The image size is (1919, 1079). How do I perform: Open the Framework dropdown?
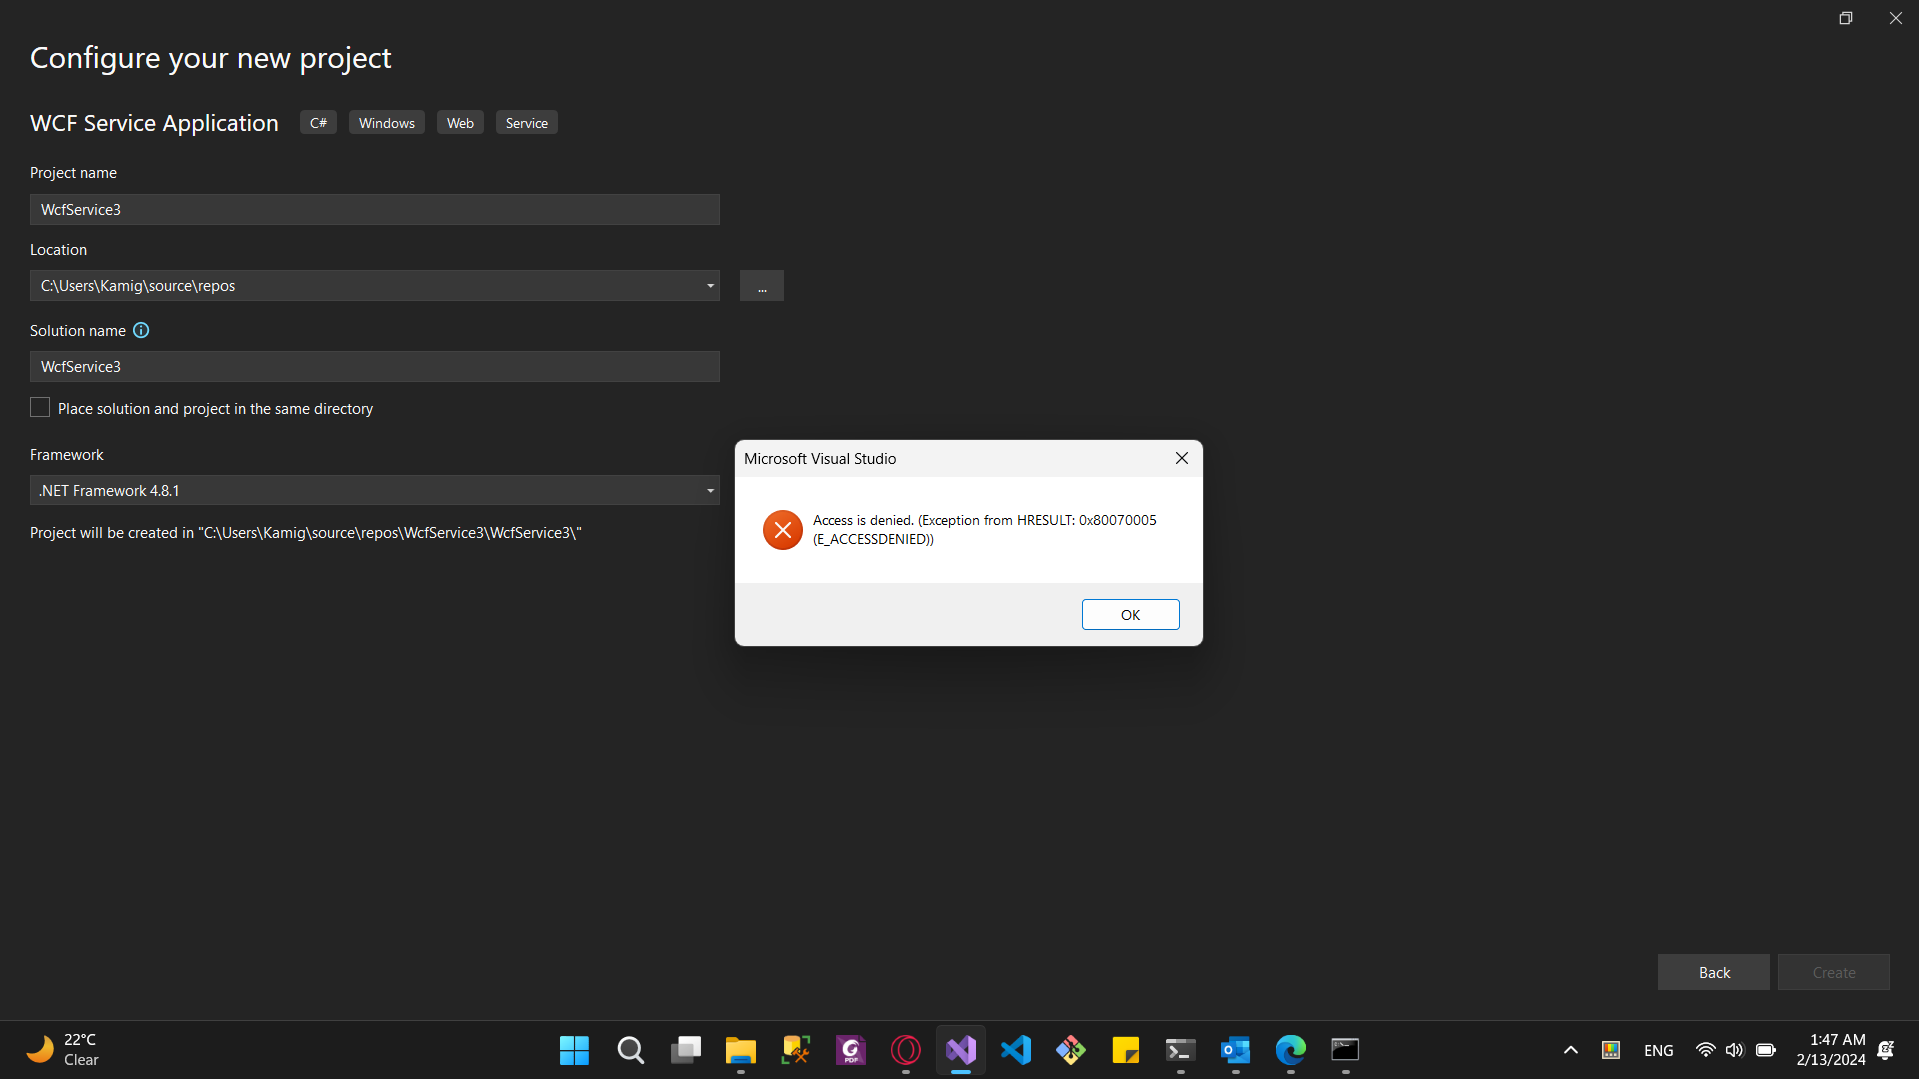coord(375,490)
